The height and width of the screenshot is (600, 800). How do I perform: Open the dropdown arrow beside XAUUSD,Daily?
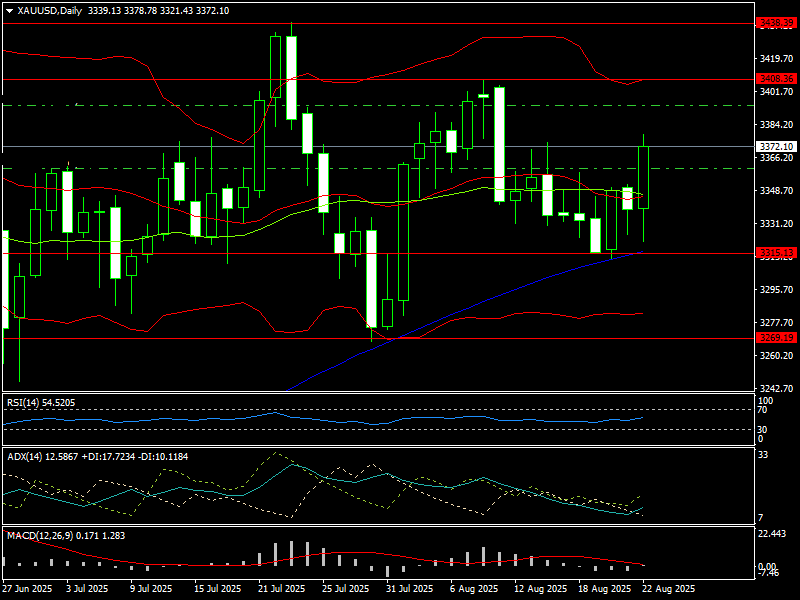pos(10,11)
